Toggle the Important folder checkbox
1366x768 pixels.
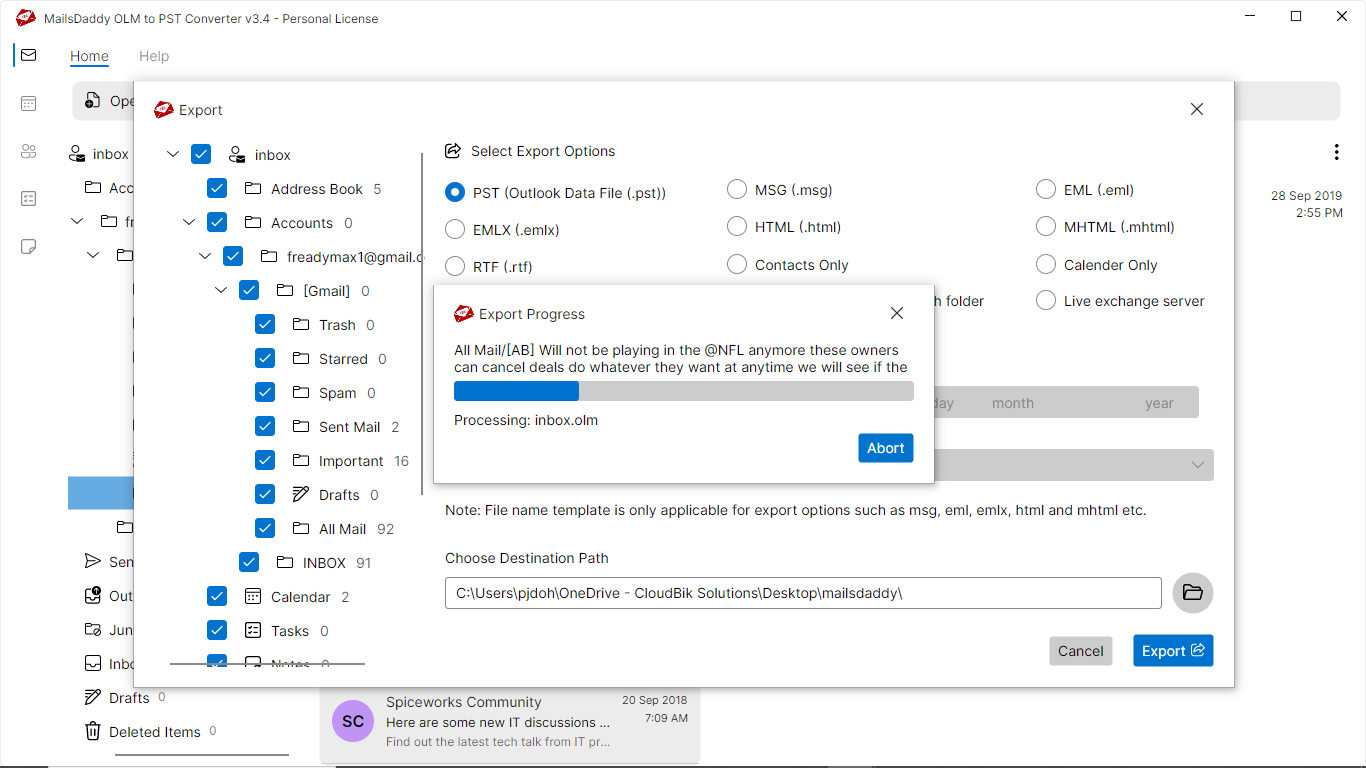tap(265, 461)
